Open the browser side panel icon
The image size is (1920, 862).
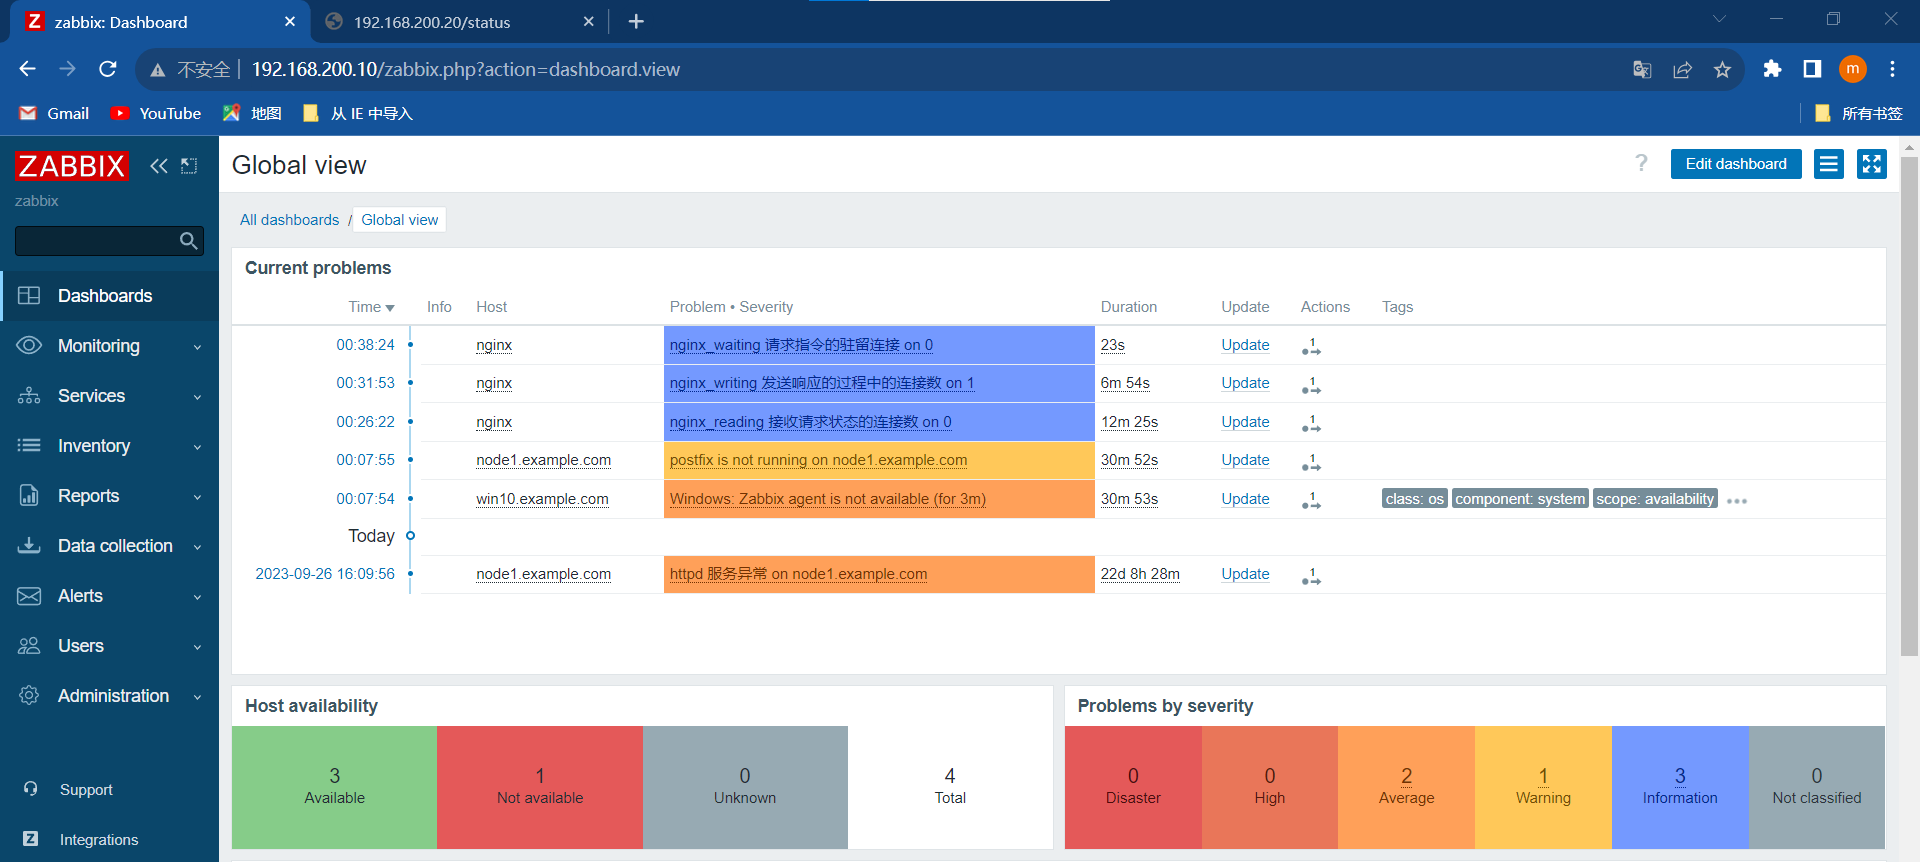(x=1812, y=69)
